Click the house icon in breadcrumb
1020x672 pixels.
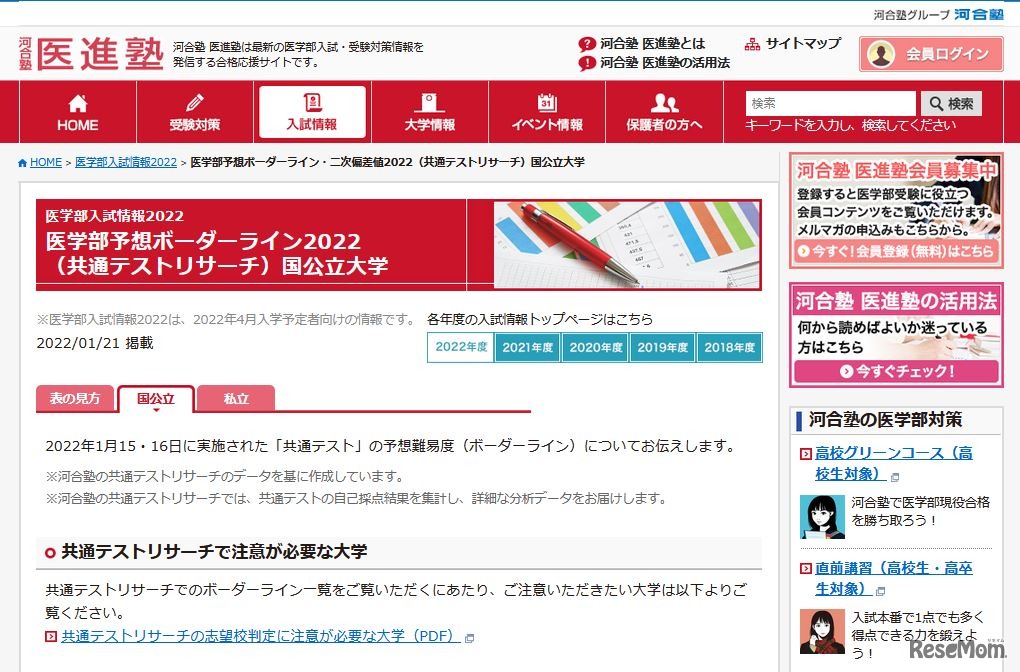(23, 163)
